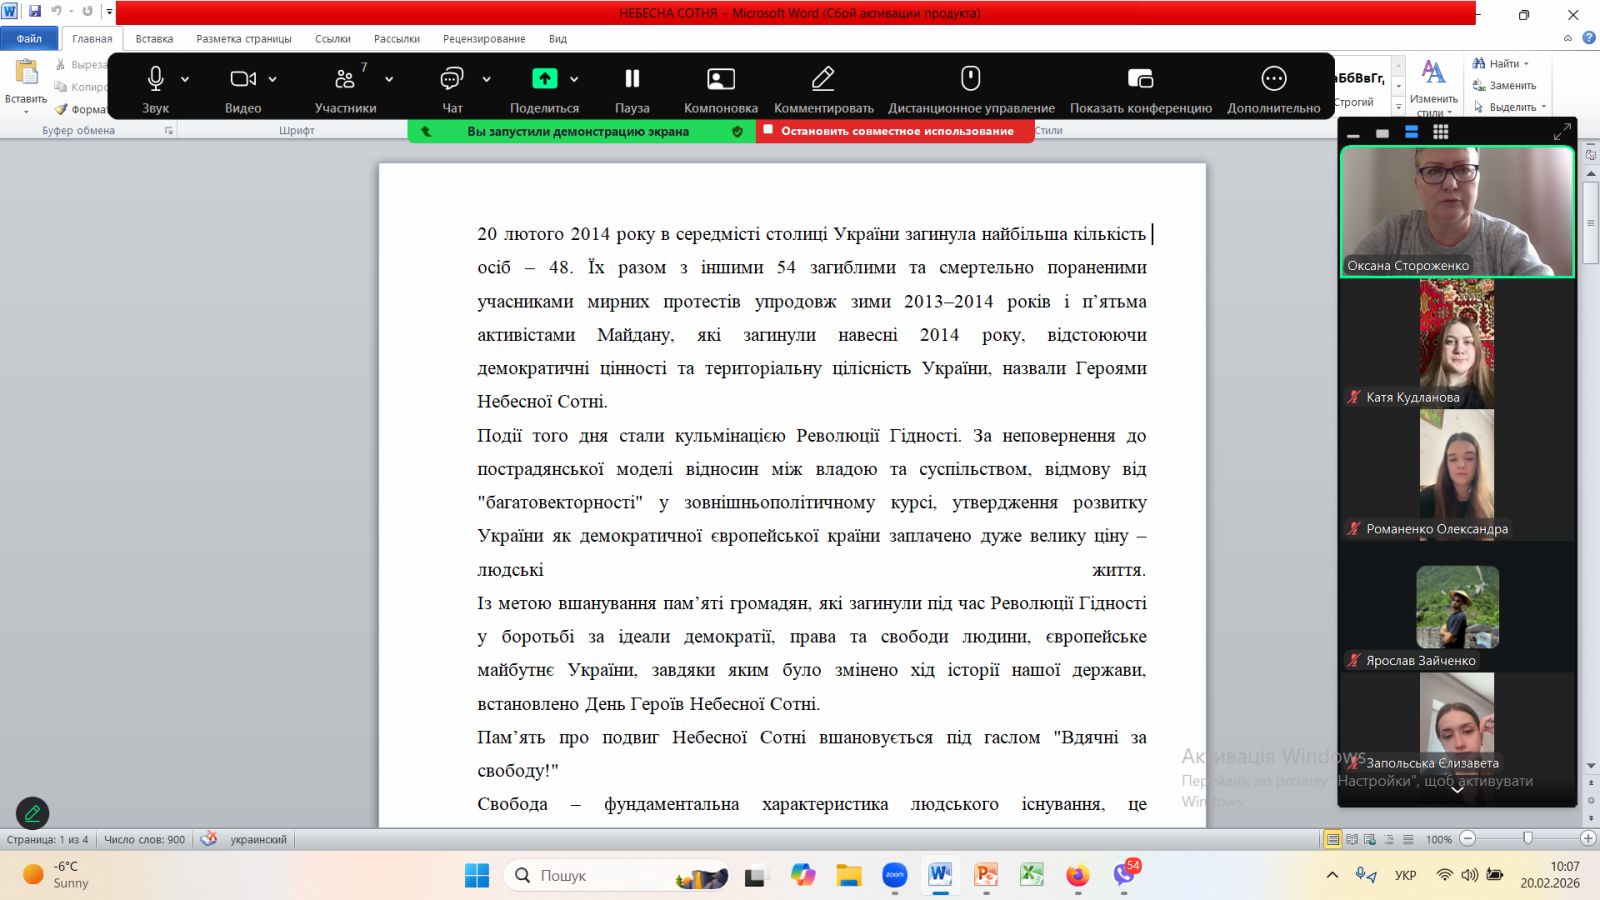Open the Файл tab
This screenshot has height=900, width=1600.
29,39
